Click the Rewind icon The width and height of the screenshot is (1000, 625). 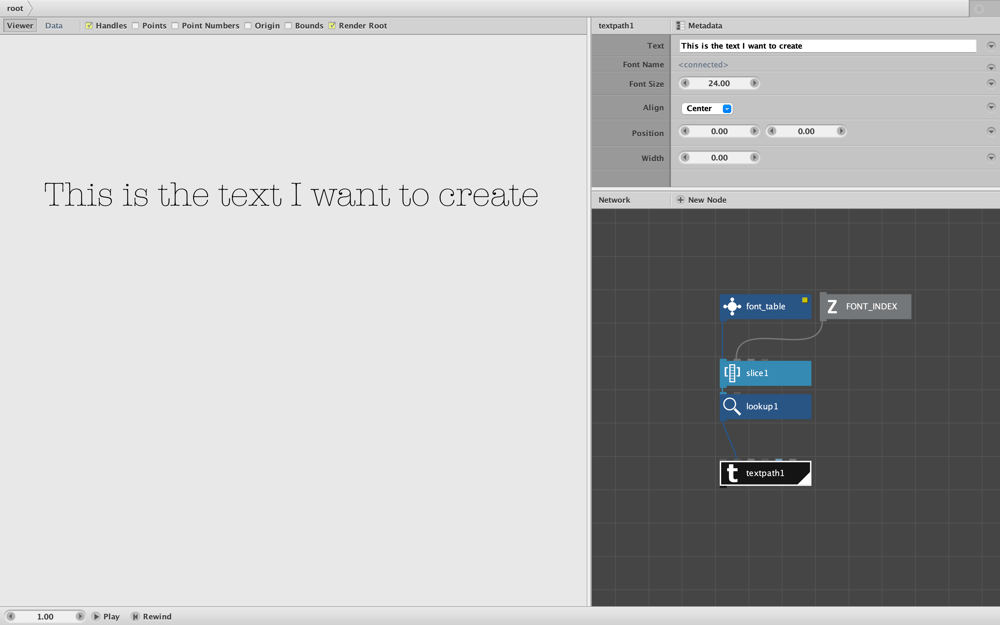click(135, 616)
